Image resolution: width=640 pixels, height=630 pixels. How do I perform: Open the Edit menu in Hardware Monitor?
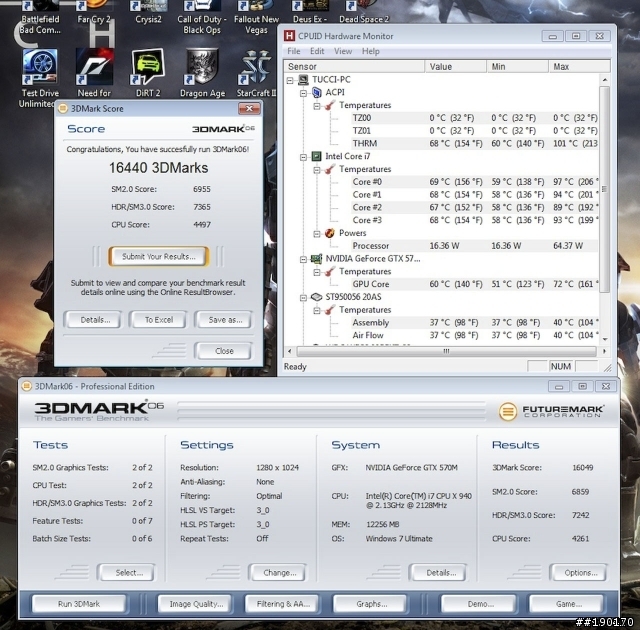coord(317,51)
